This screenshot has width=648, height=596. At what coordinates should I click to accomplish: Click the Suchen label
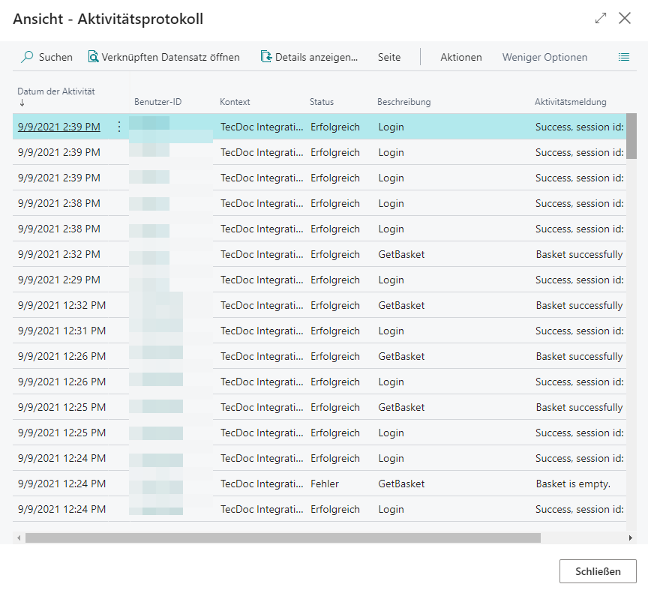[55, 57]
